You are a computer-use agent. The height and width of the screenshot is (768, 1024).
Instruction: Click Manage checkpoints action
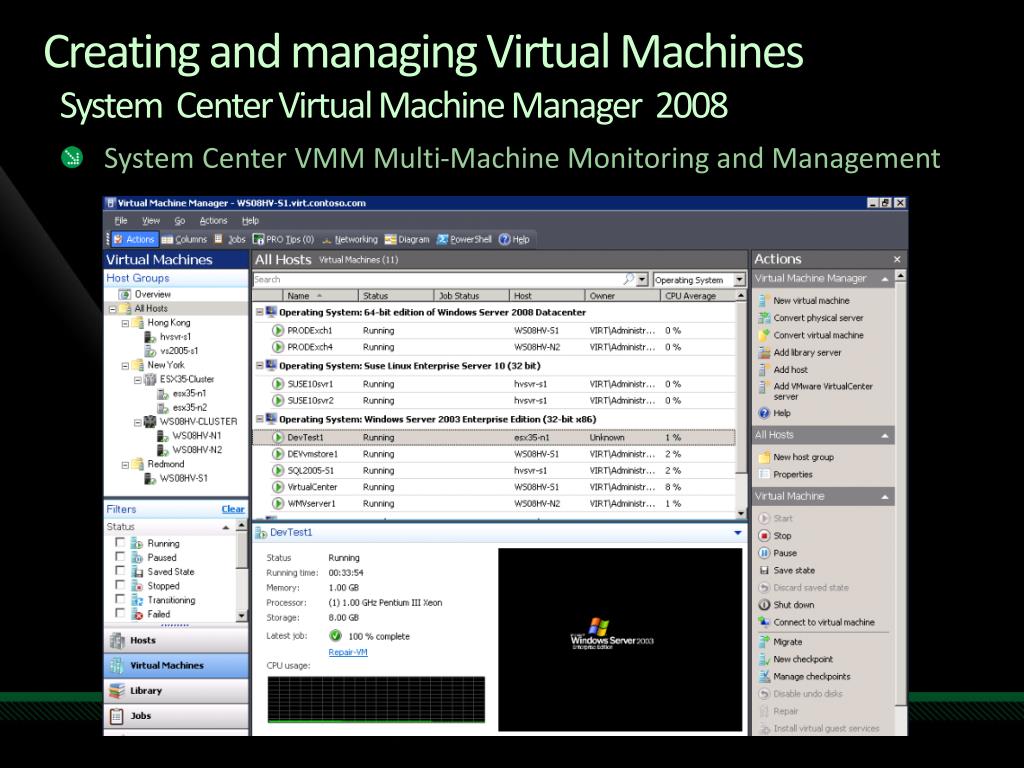(805, 677)
